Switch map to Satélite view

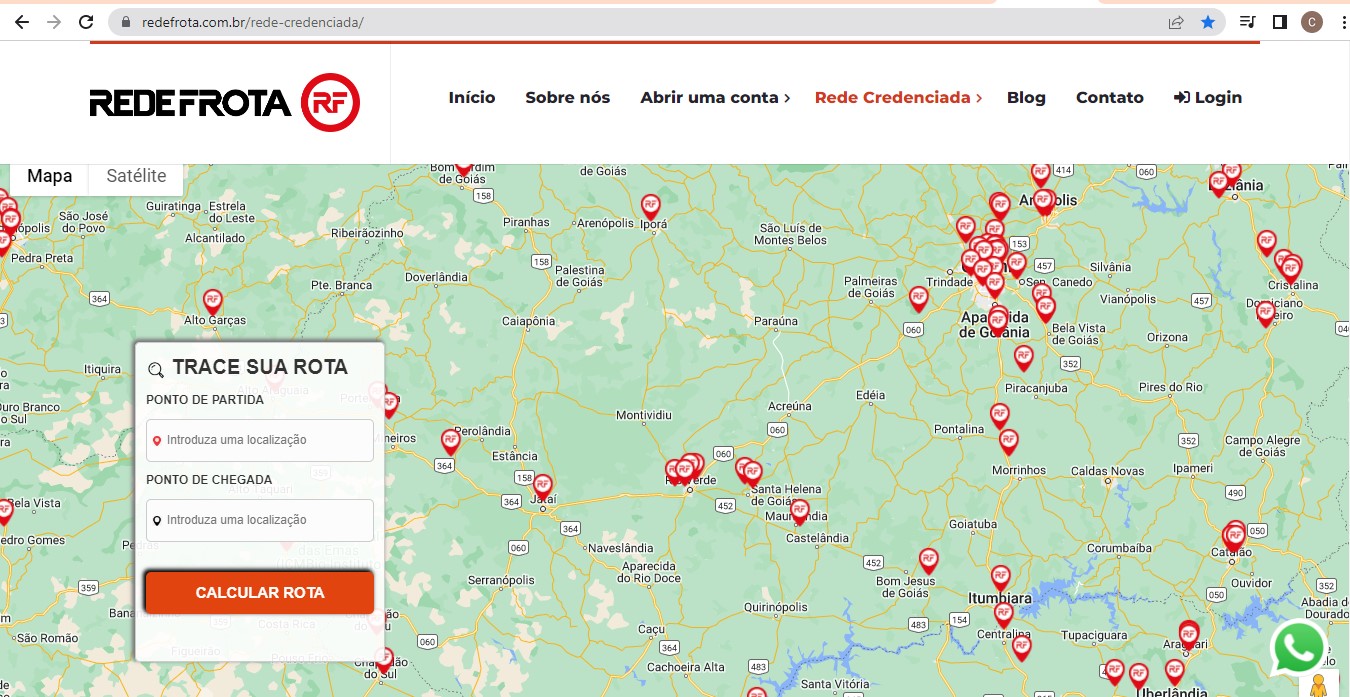click(136, 177)
